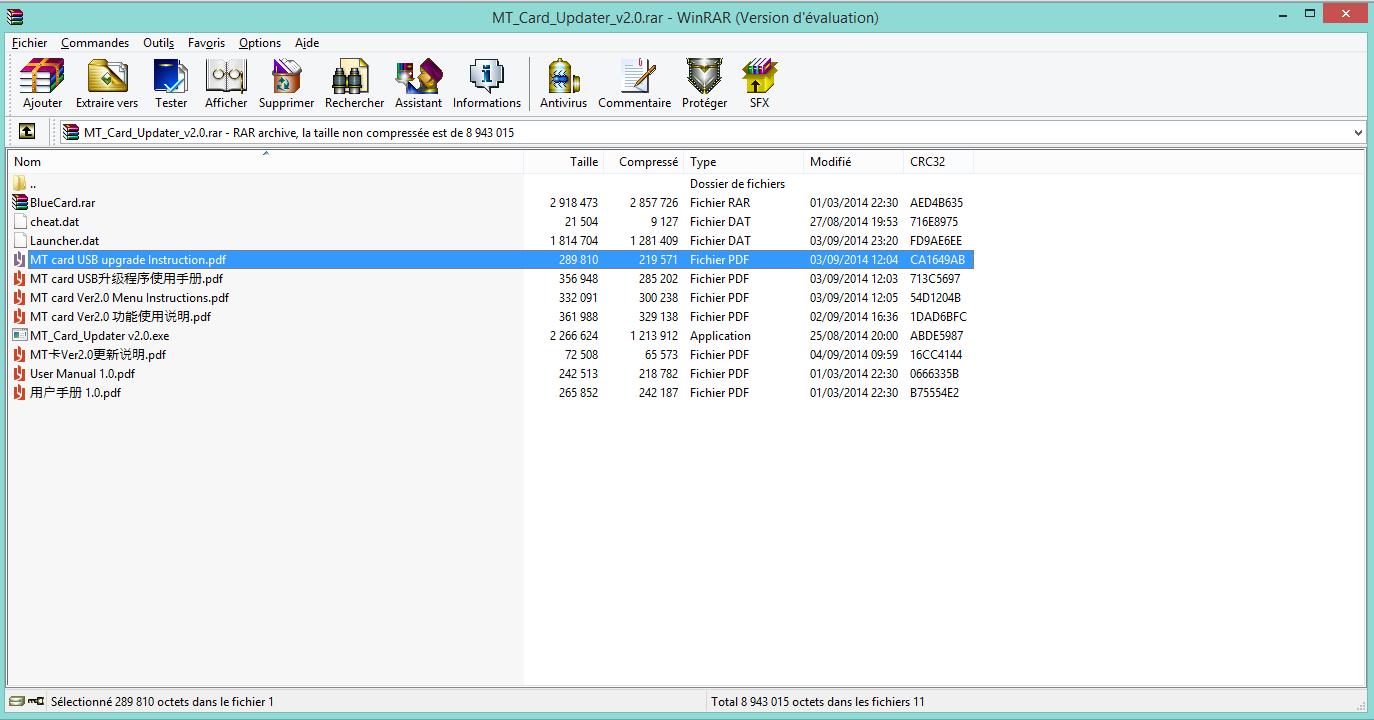Click status text Total 8 943 015 octets
Image resolution: width=1374 pixels, height=720 pixels.
(818, 702)
